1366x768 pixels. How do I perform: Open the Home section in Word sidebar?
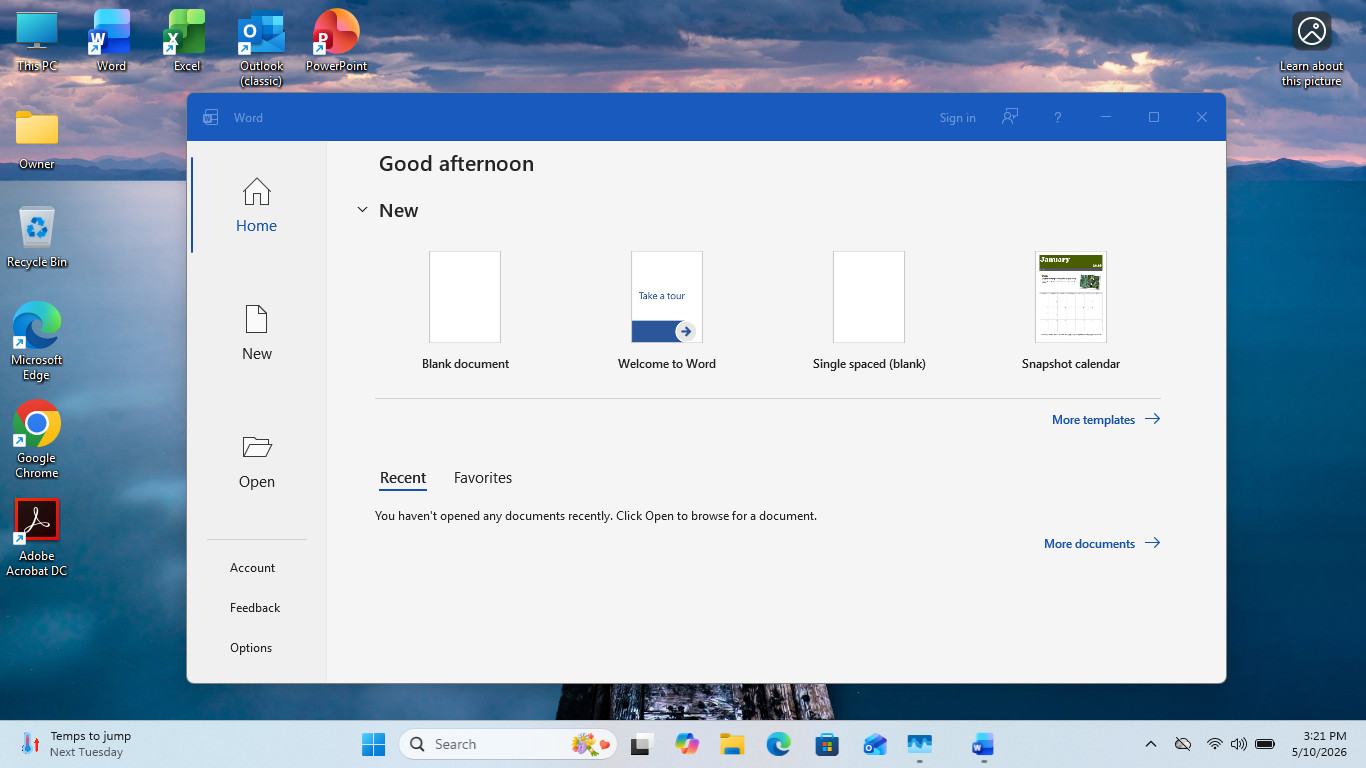point(257,205)
